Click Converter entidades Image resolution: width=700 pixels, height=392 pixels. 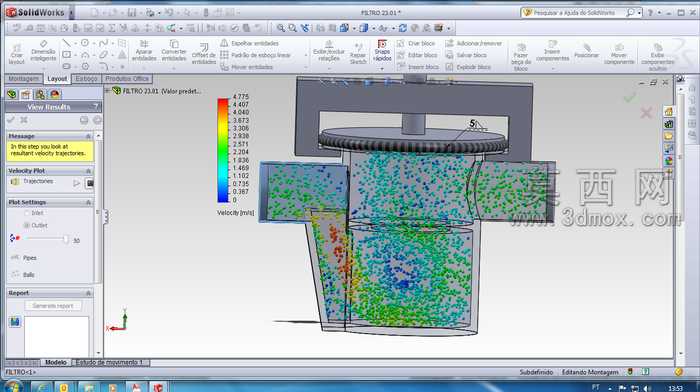[x=174, y=51]
